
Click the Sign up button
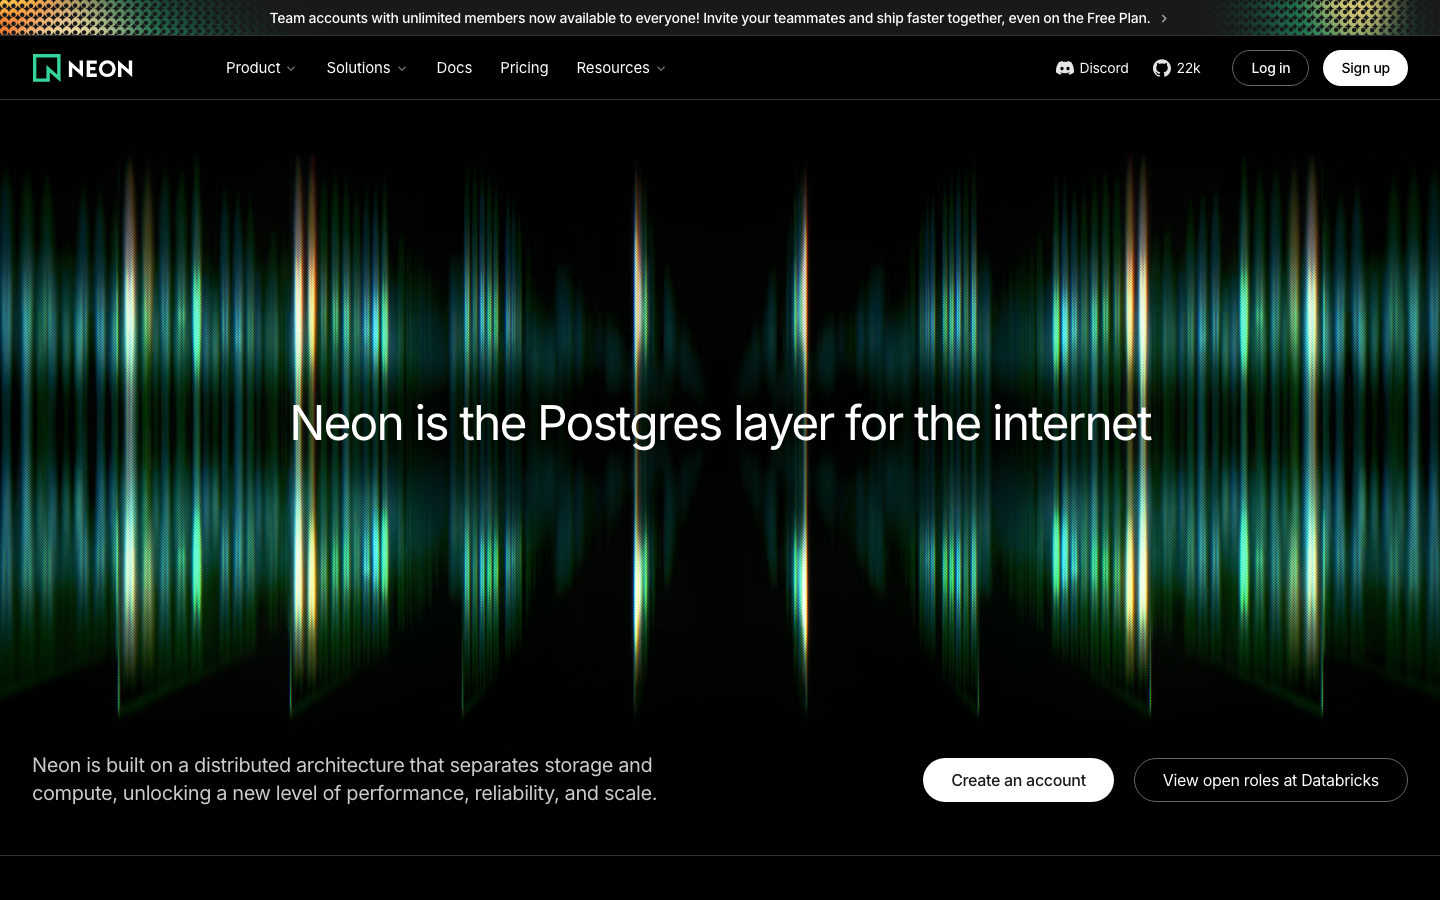(1365, 68)
